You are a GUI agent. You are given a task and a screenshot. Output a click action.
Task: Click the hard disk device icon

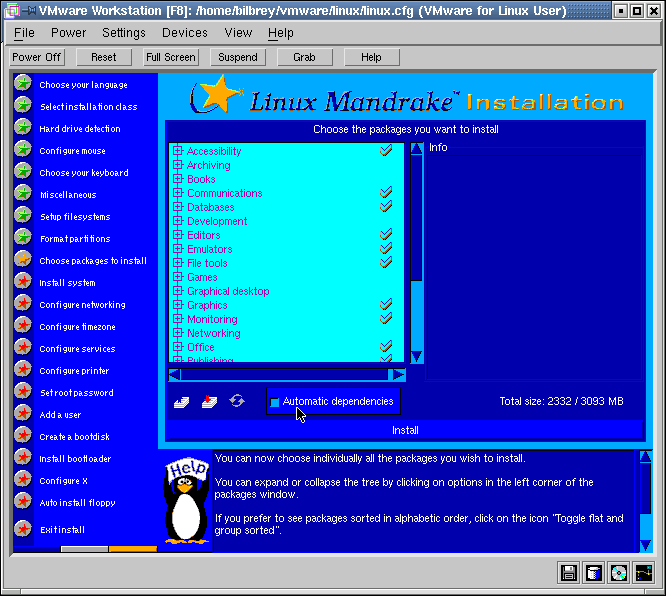(594, 573)
